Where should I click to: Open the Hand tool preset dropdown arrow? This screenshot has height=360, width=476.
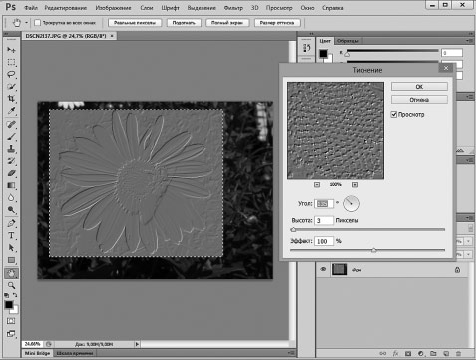pos(27,23)
